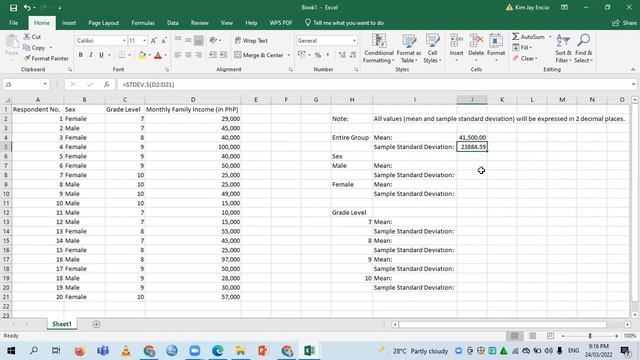Open Windows Start menu
The image size is (640, 360).
pos(11,351)
